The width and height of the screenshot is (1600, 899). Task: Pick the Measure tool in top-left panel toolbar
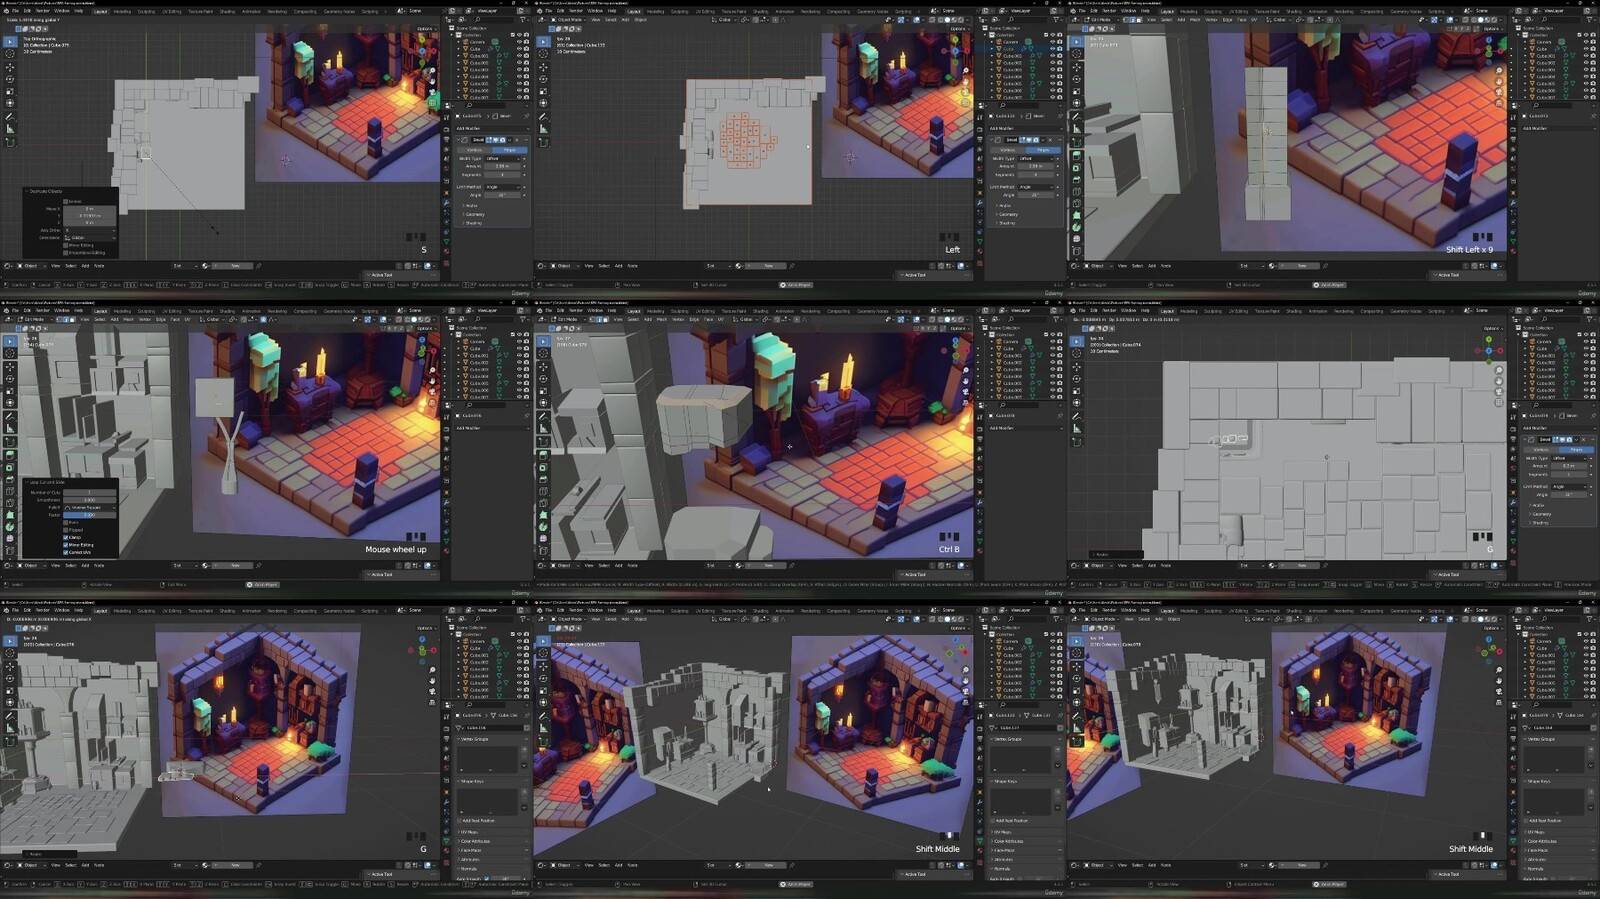10,128
